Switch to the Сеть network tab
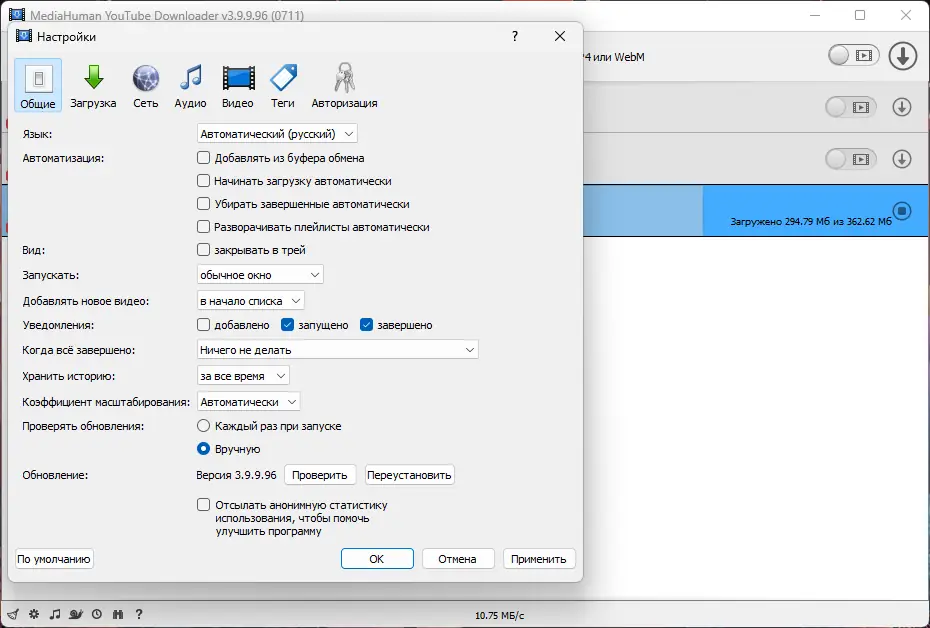 tap(145, 85)
